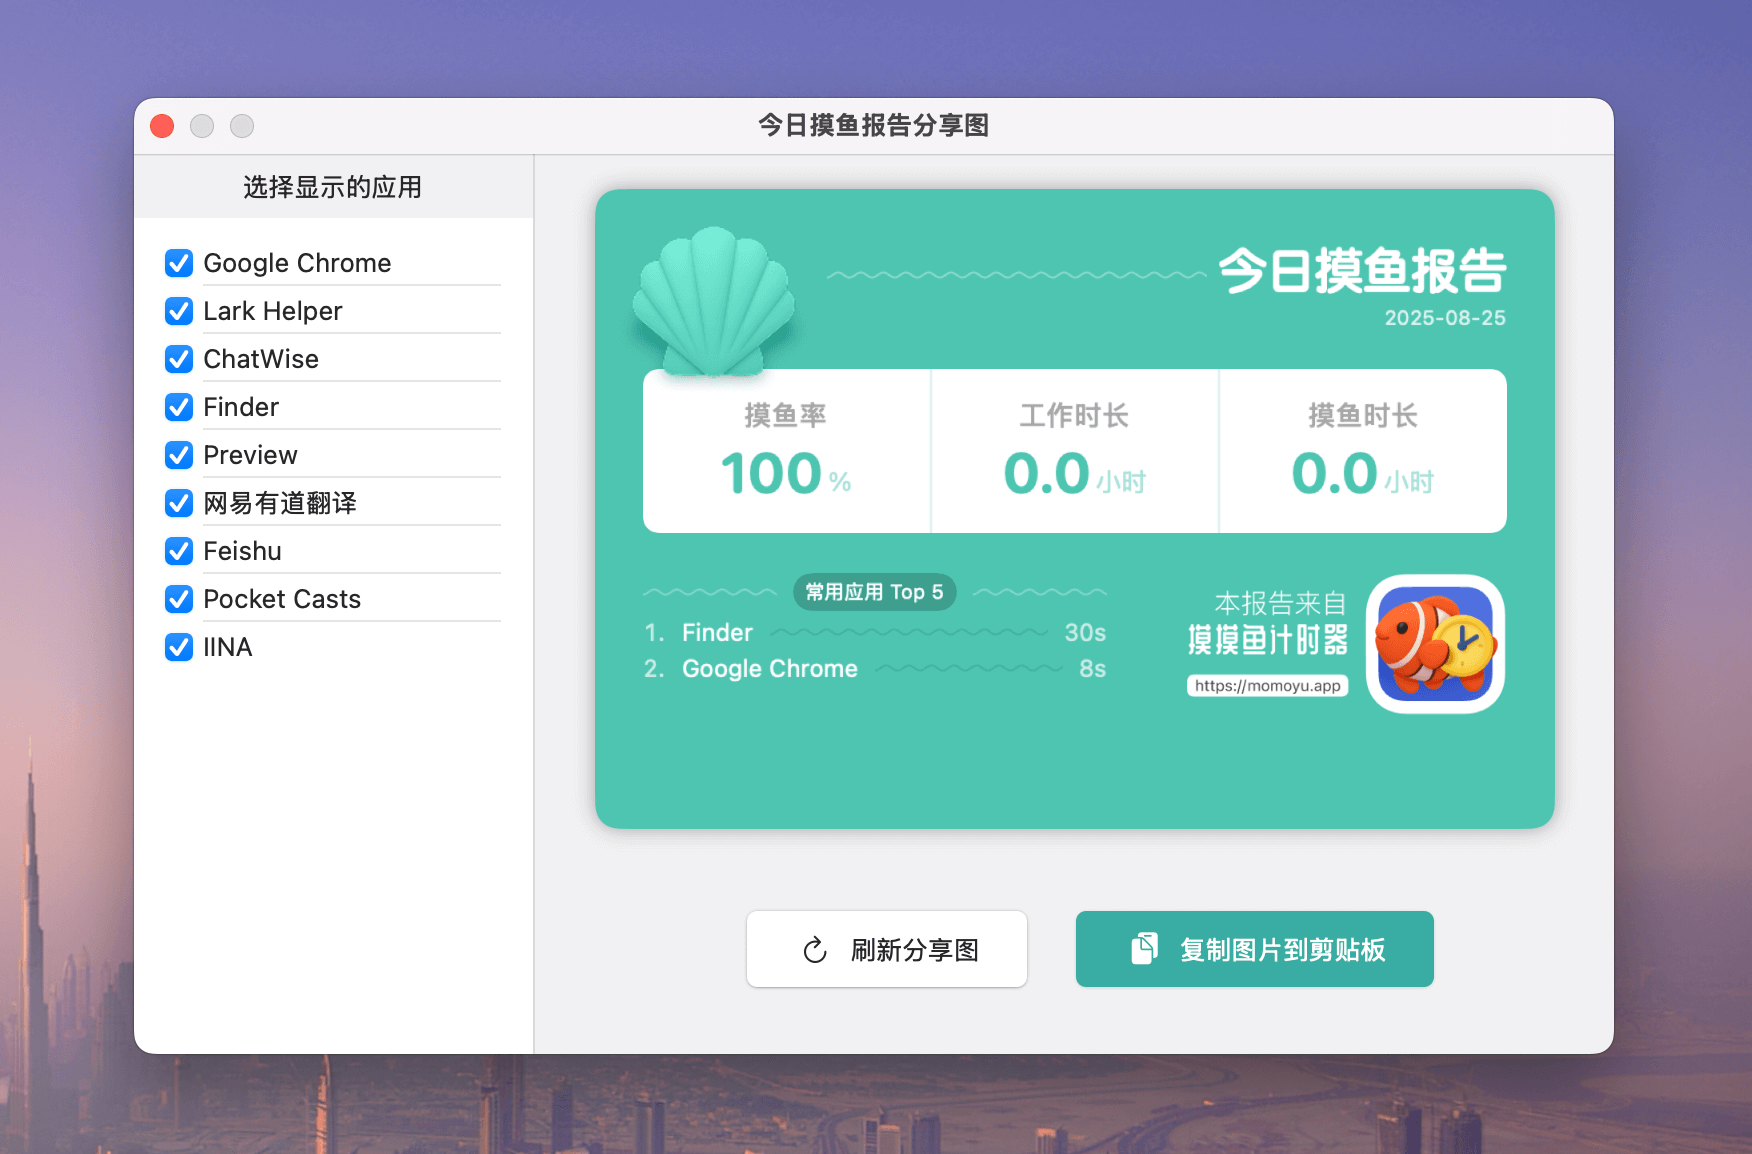Click the 常用应用 Top 5 badge
Screen dimensions: 1752x1154
pyautogui.click(x=874, y=592)
